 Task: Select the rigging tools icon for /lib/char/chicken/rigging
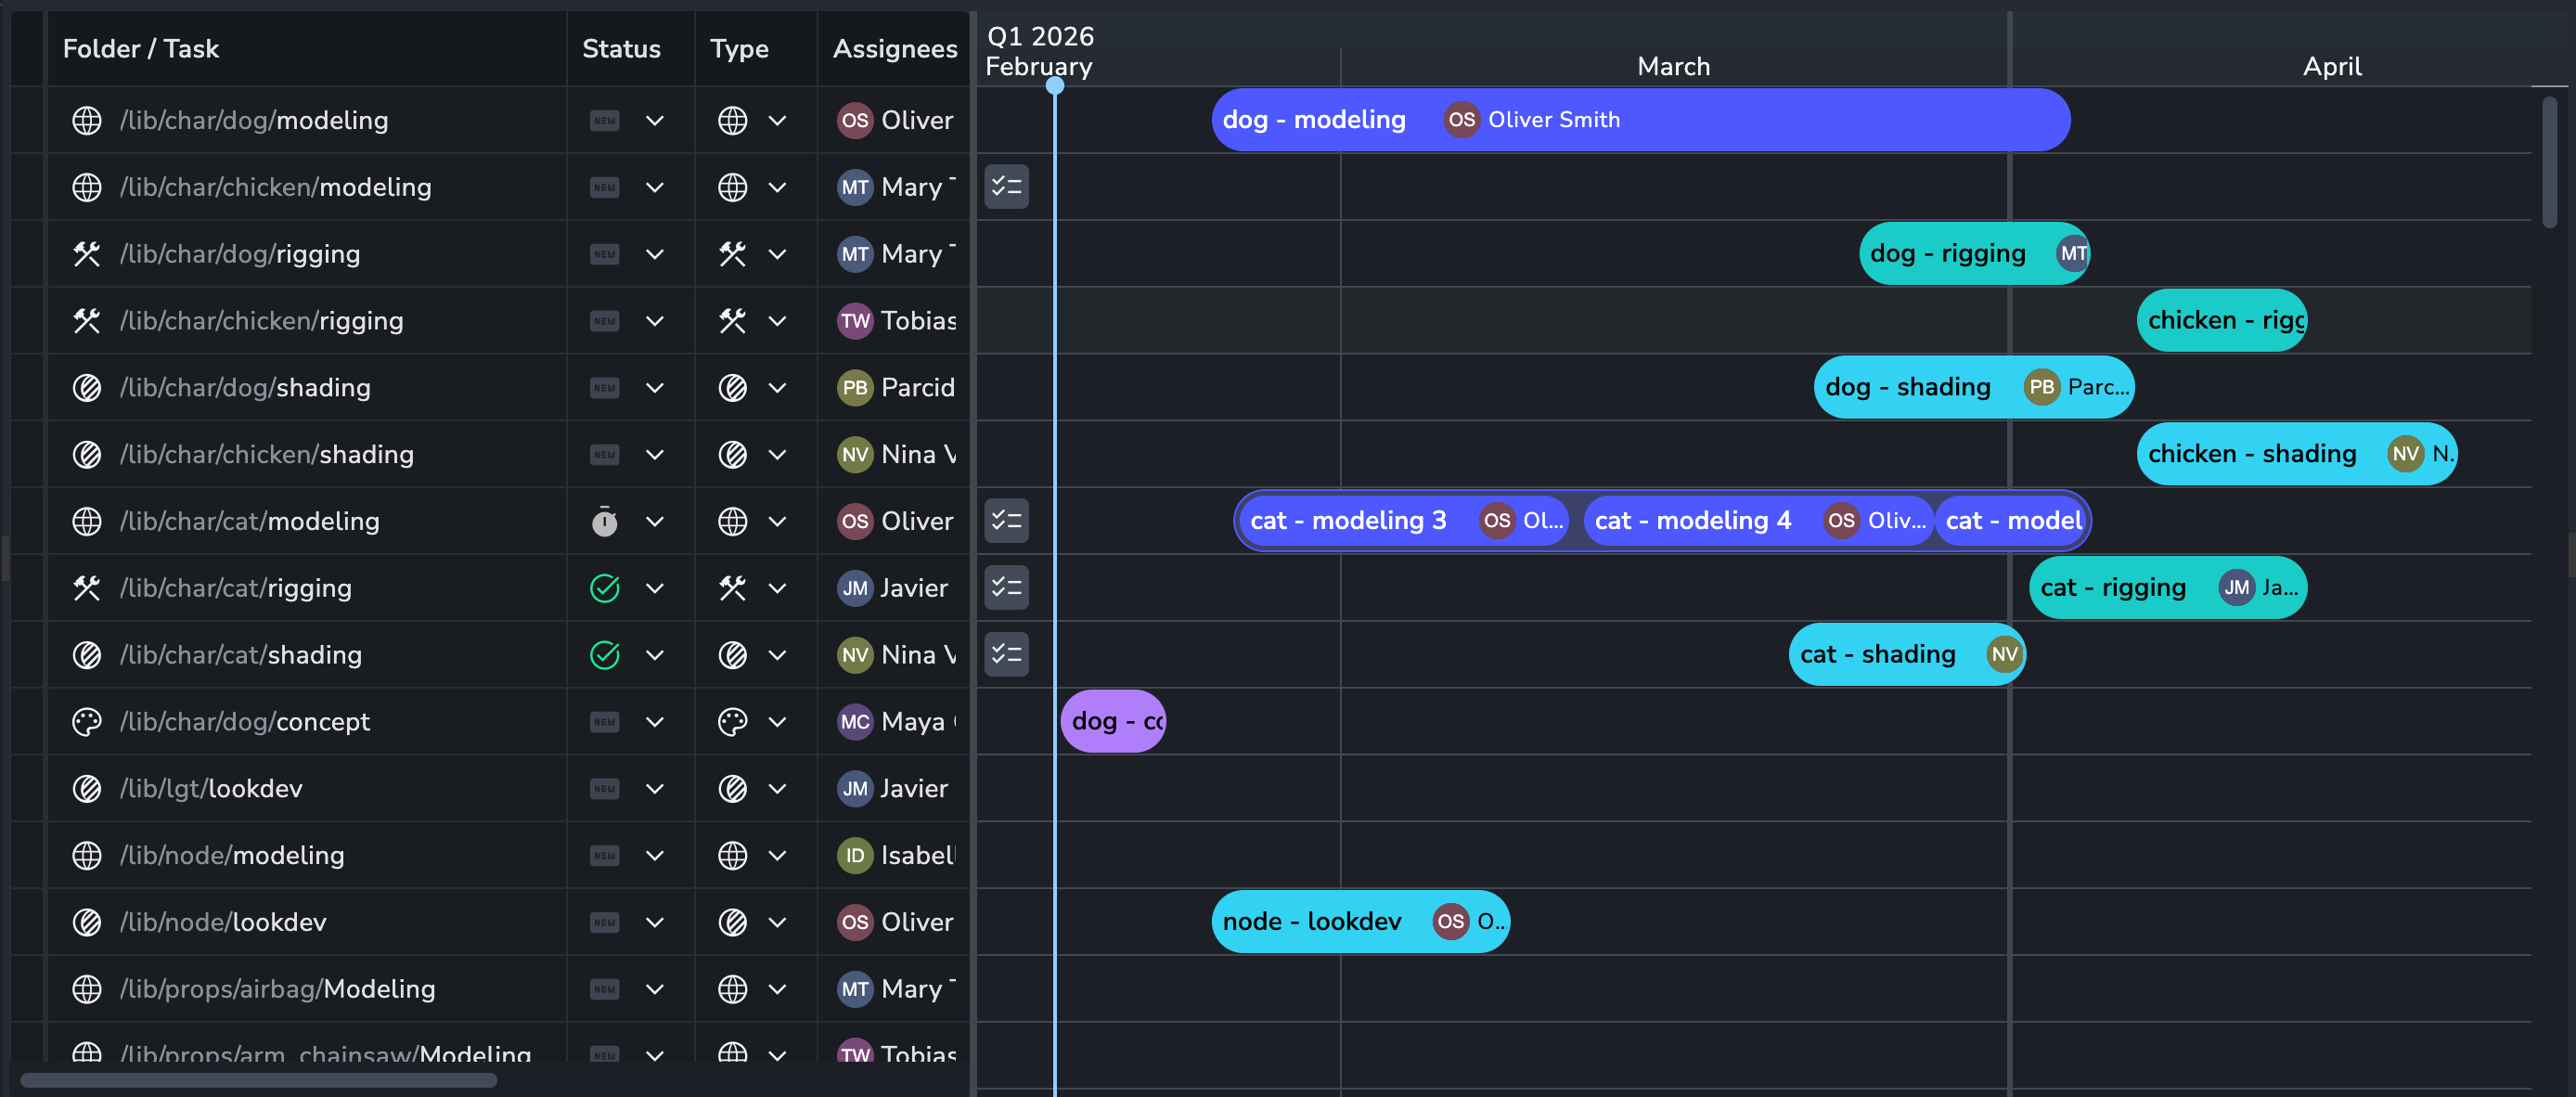coord(87,320)
